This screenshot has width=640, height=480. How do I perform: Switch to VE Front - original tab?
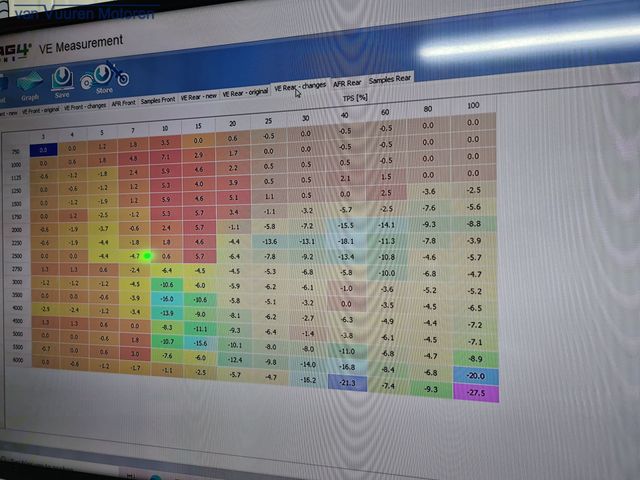(x=40, y=110)
